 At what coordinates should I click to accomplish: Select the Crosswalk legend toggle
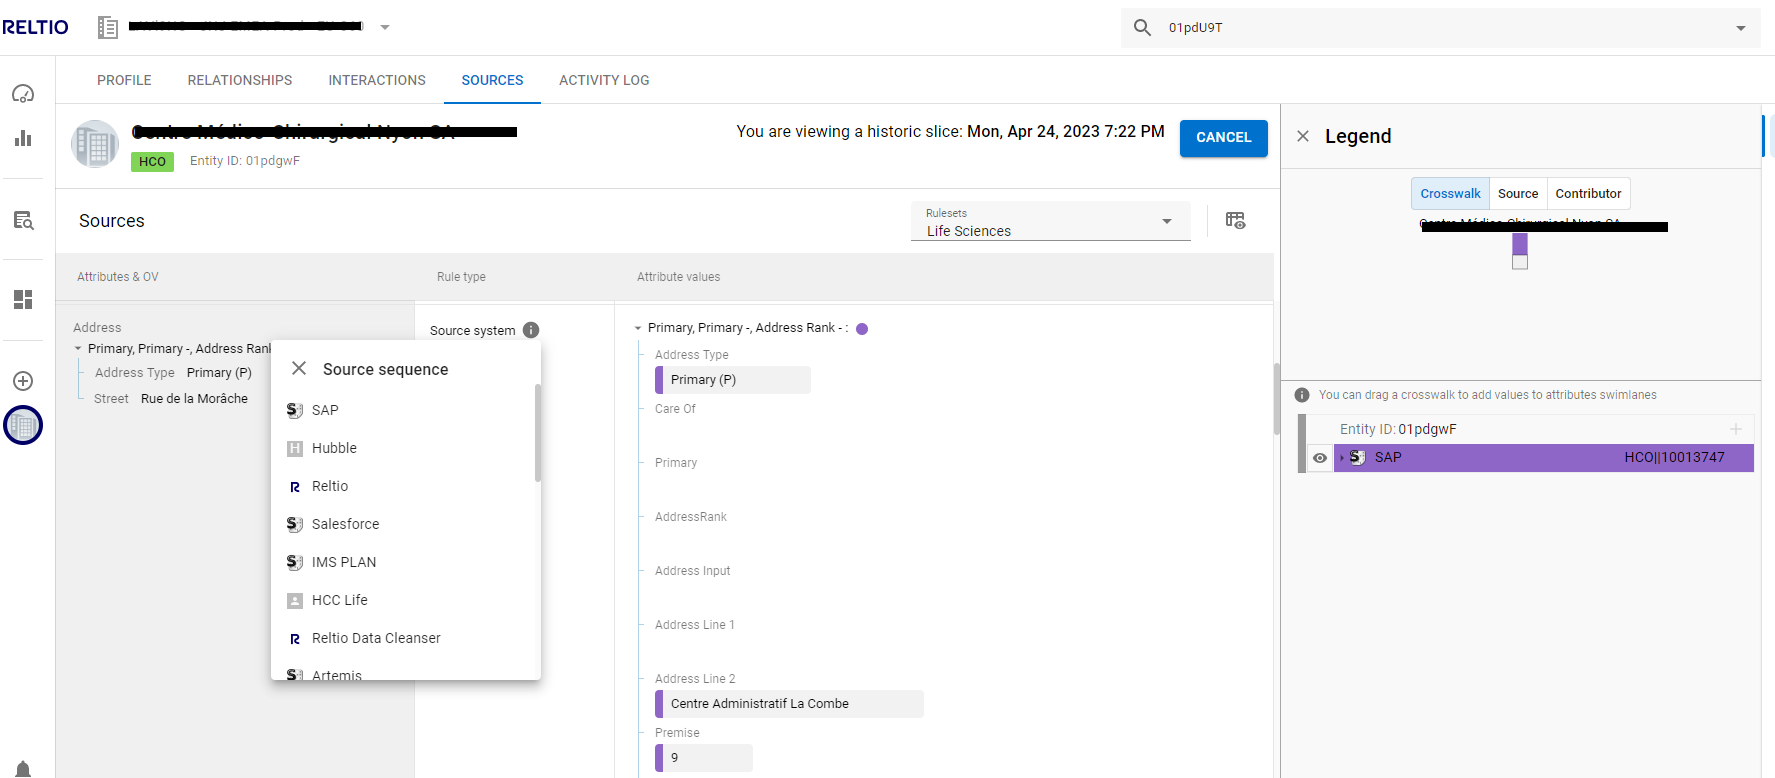(x=1450, y=194)
